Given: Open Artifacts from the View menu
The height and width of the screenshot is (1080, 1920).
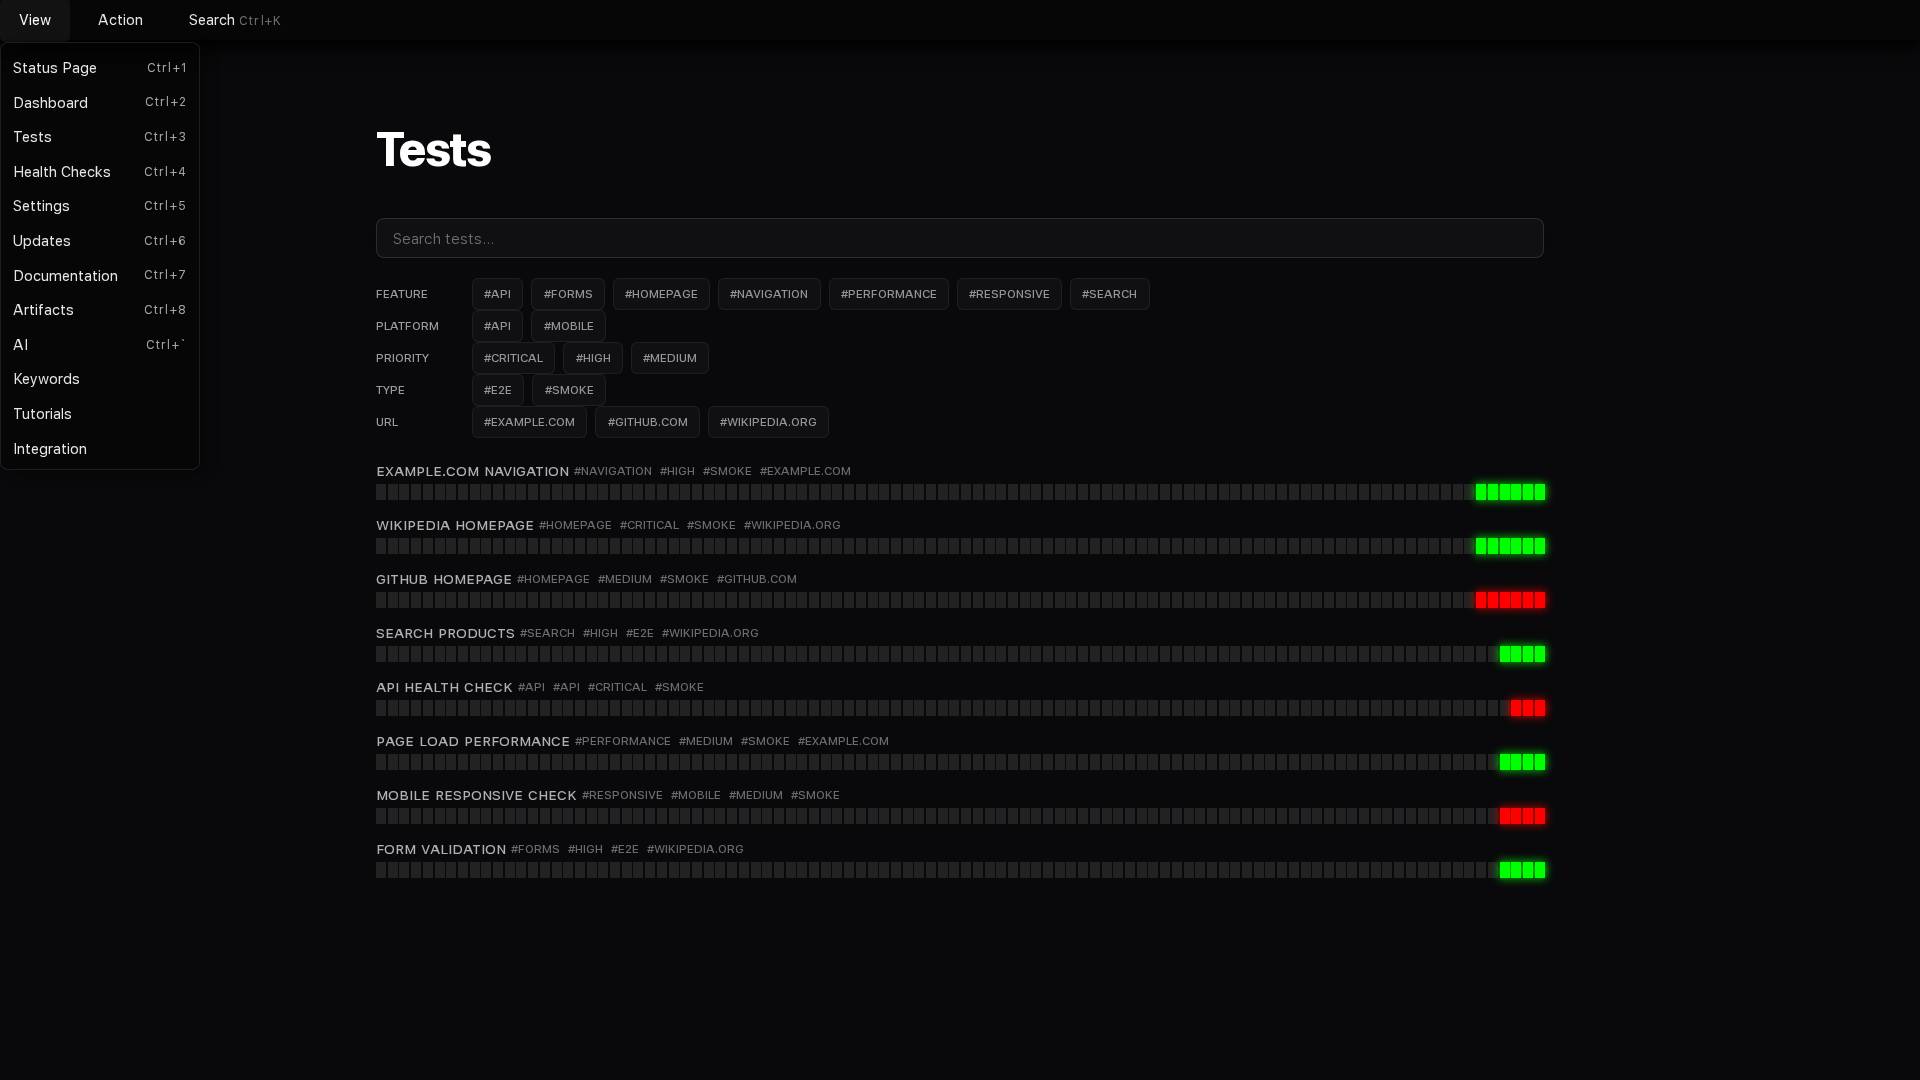Looking at the screenshot, I should (x=43, y=310).
